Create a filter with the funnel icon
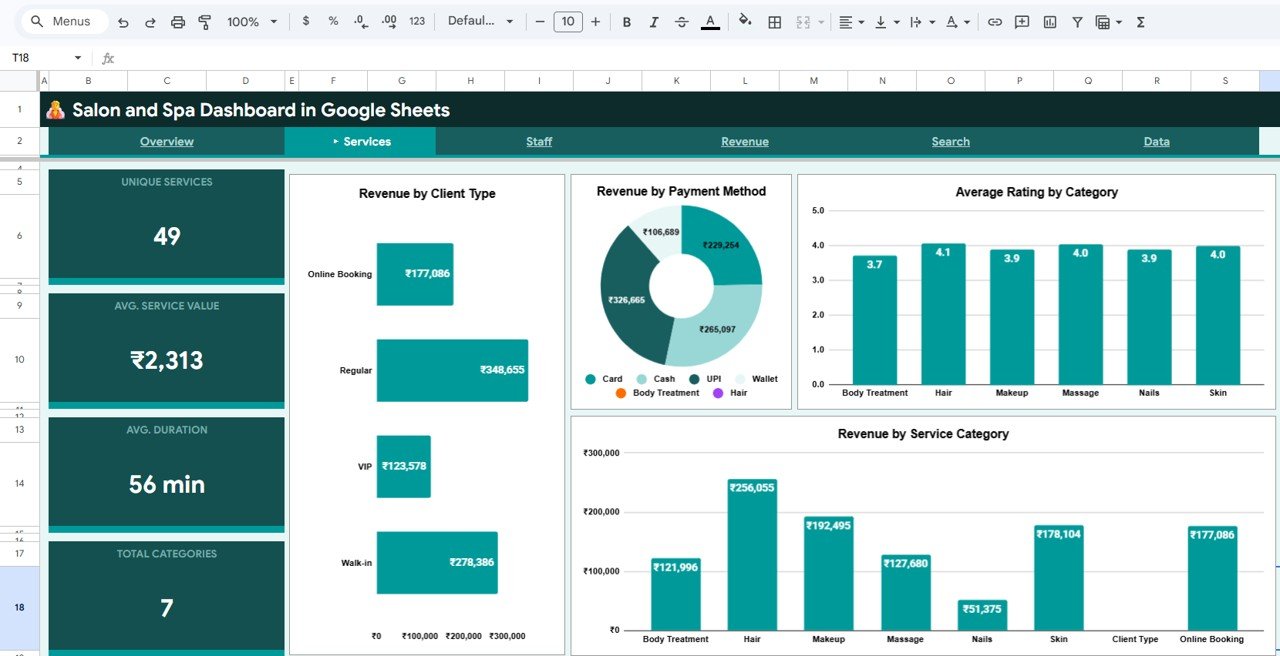 click(x=1077, y=20)
